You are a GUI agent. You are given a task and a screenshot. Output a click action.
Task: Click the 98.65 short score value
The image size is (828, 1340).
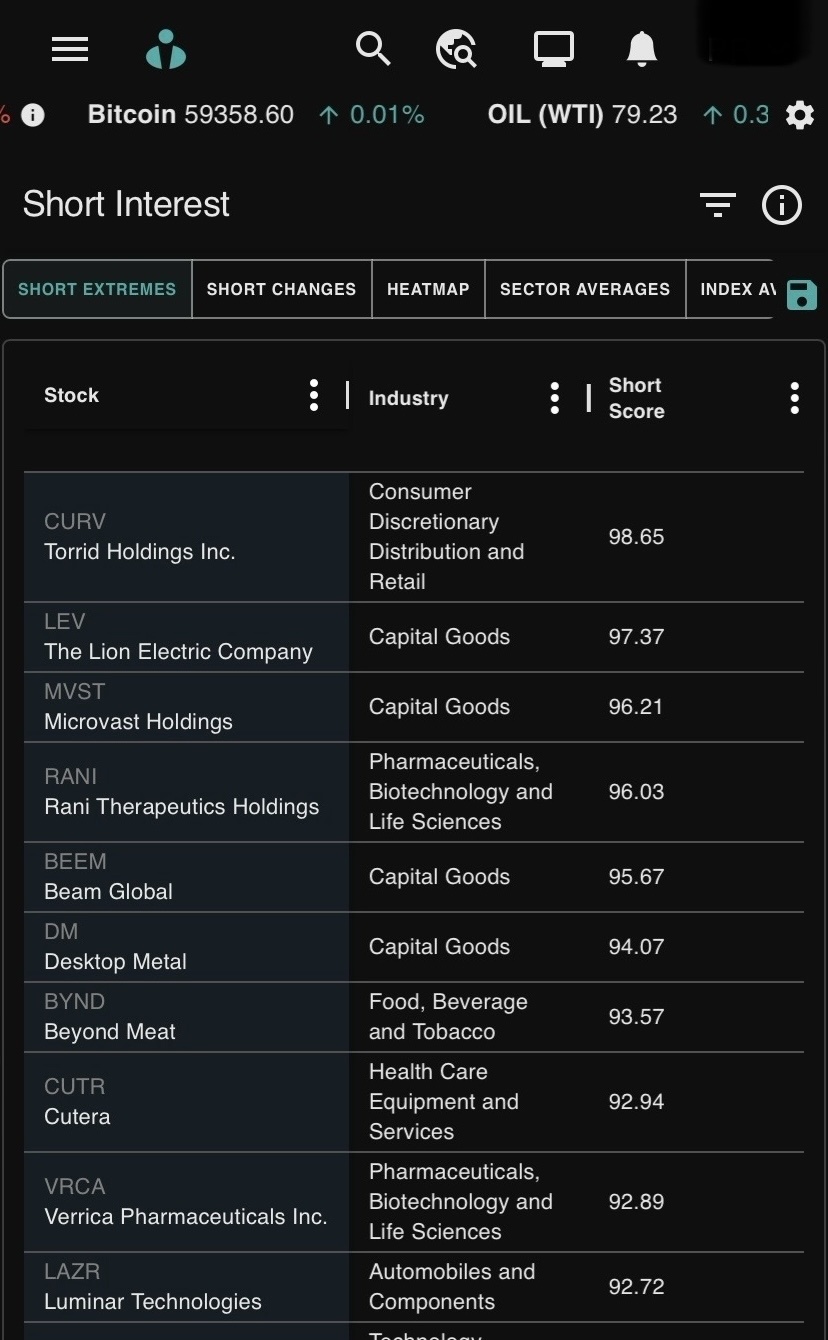[x=637, y=537]
